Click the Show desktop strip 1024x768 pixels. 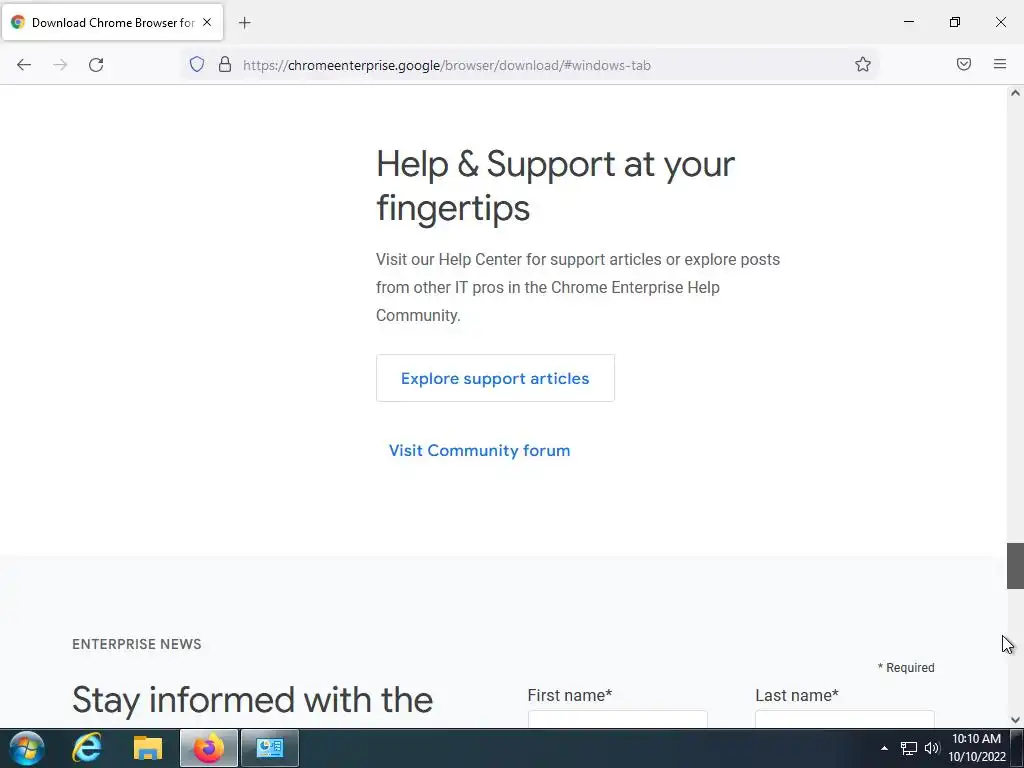click(1017, 748)
